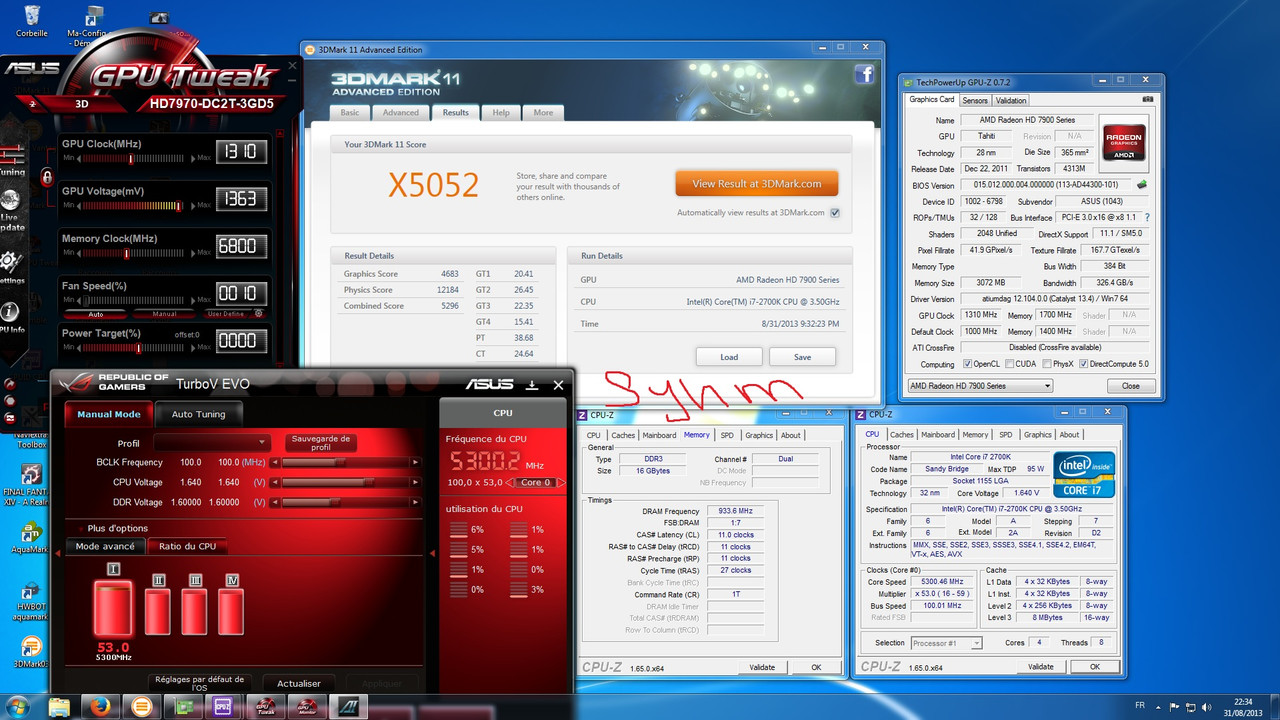Click View Result at 3DMark.com button
This screenshot has height=720, width=1280.
click(756, 183)
